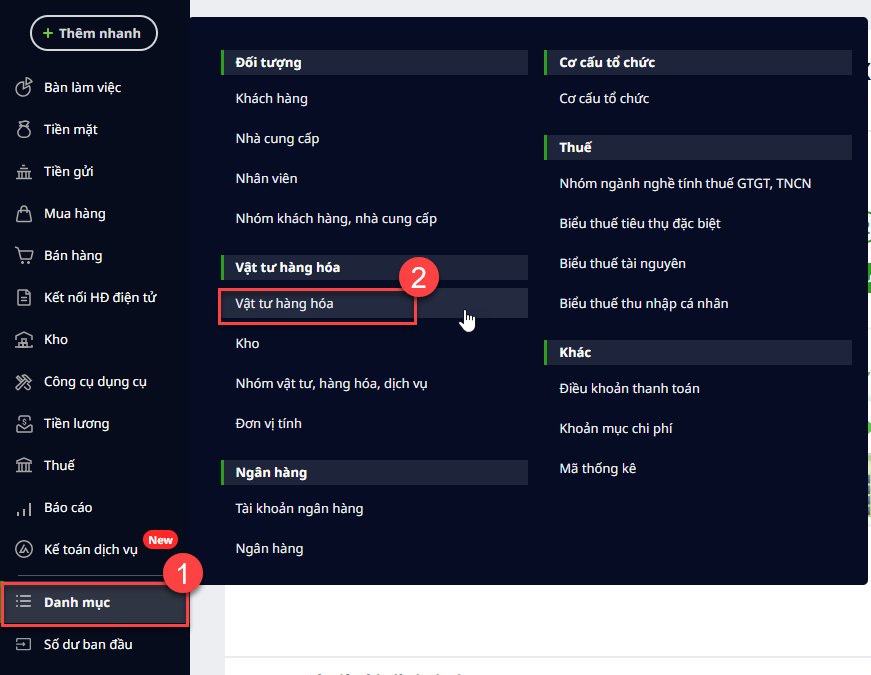Open Điều khoản thanh toán option

629,388
